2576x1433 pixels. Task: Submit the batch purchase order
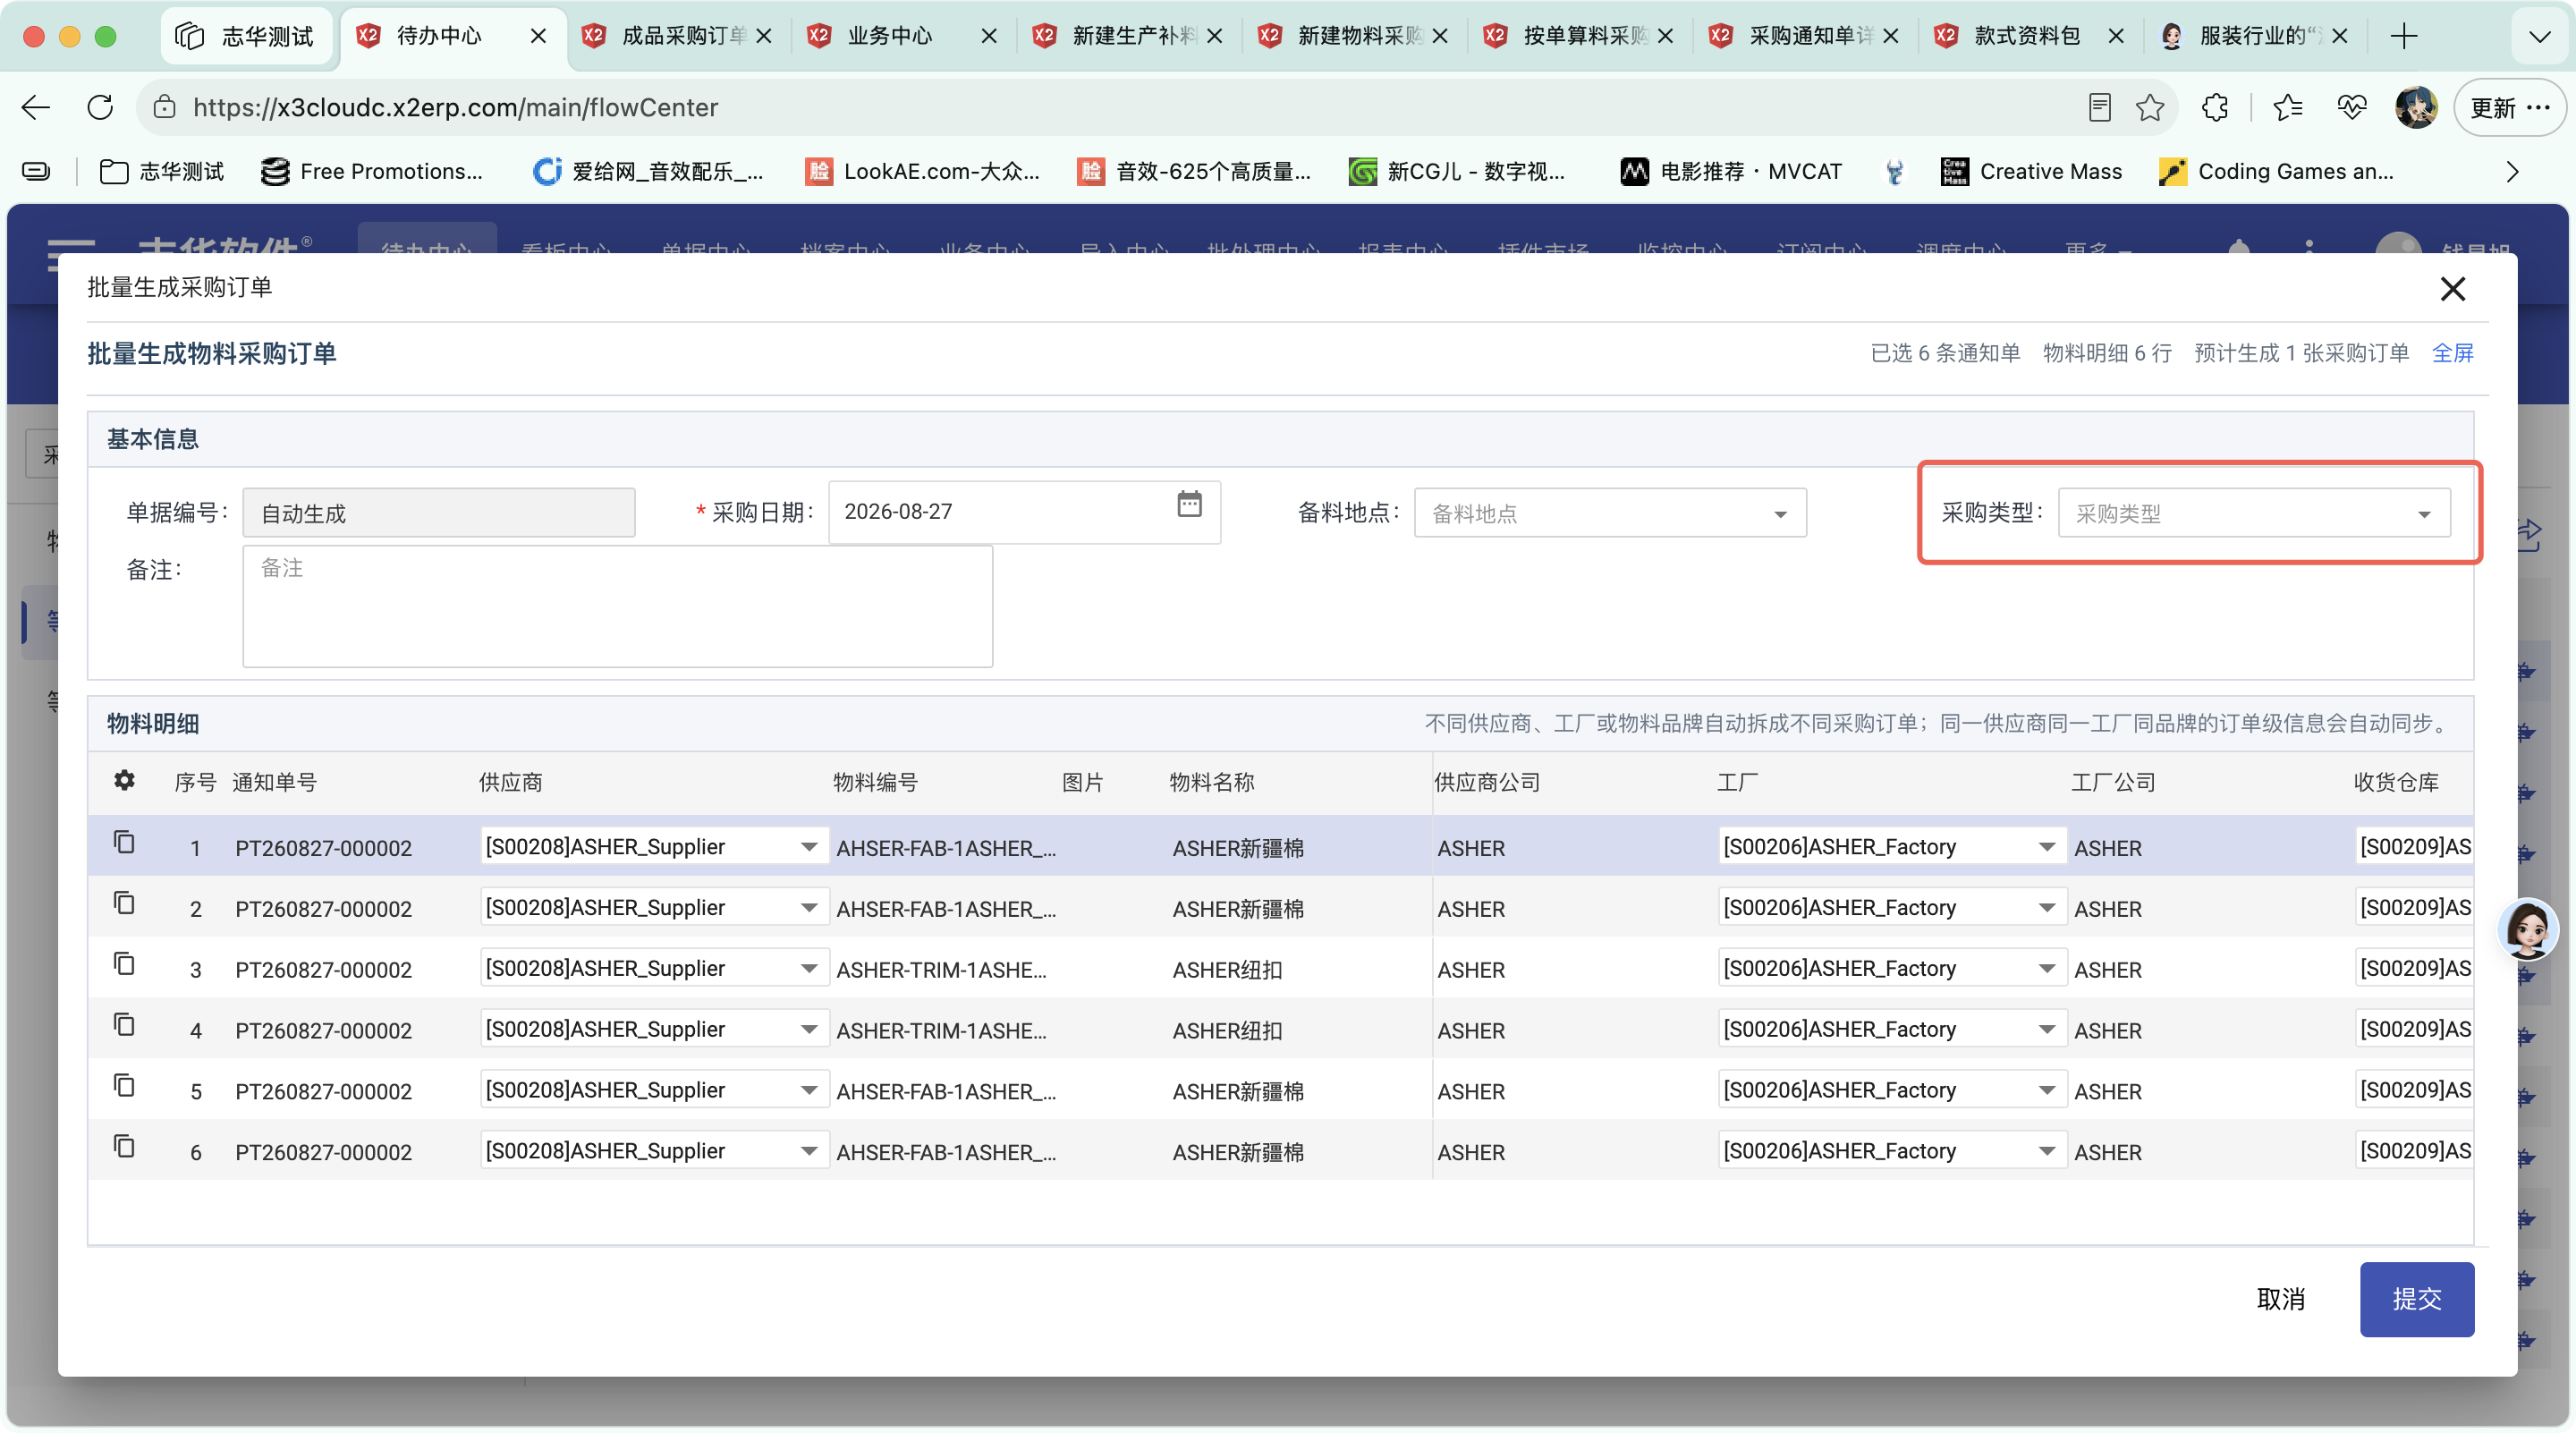click(x=2416, y=1298)
